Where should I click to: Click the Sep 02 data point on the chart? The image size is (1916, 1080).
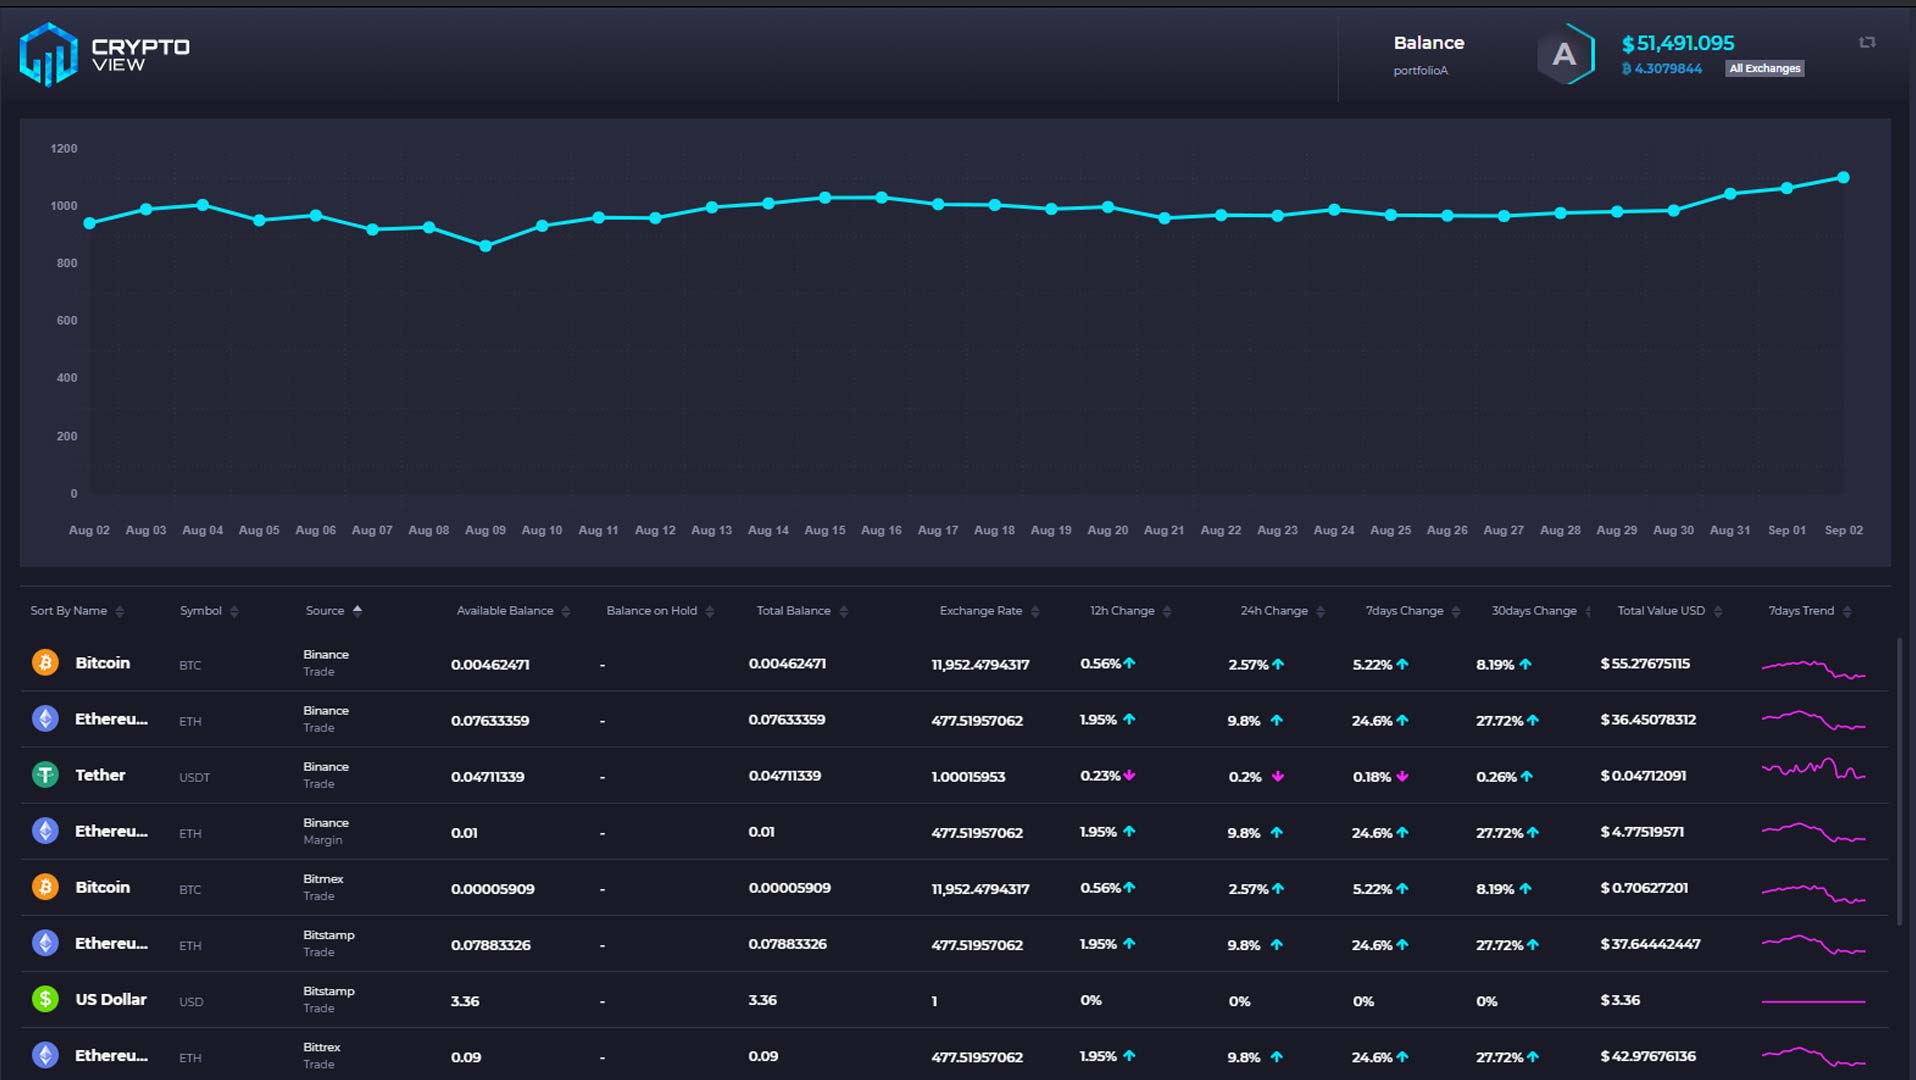tap(1843, 177)
